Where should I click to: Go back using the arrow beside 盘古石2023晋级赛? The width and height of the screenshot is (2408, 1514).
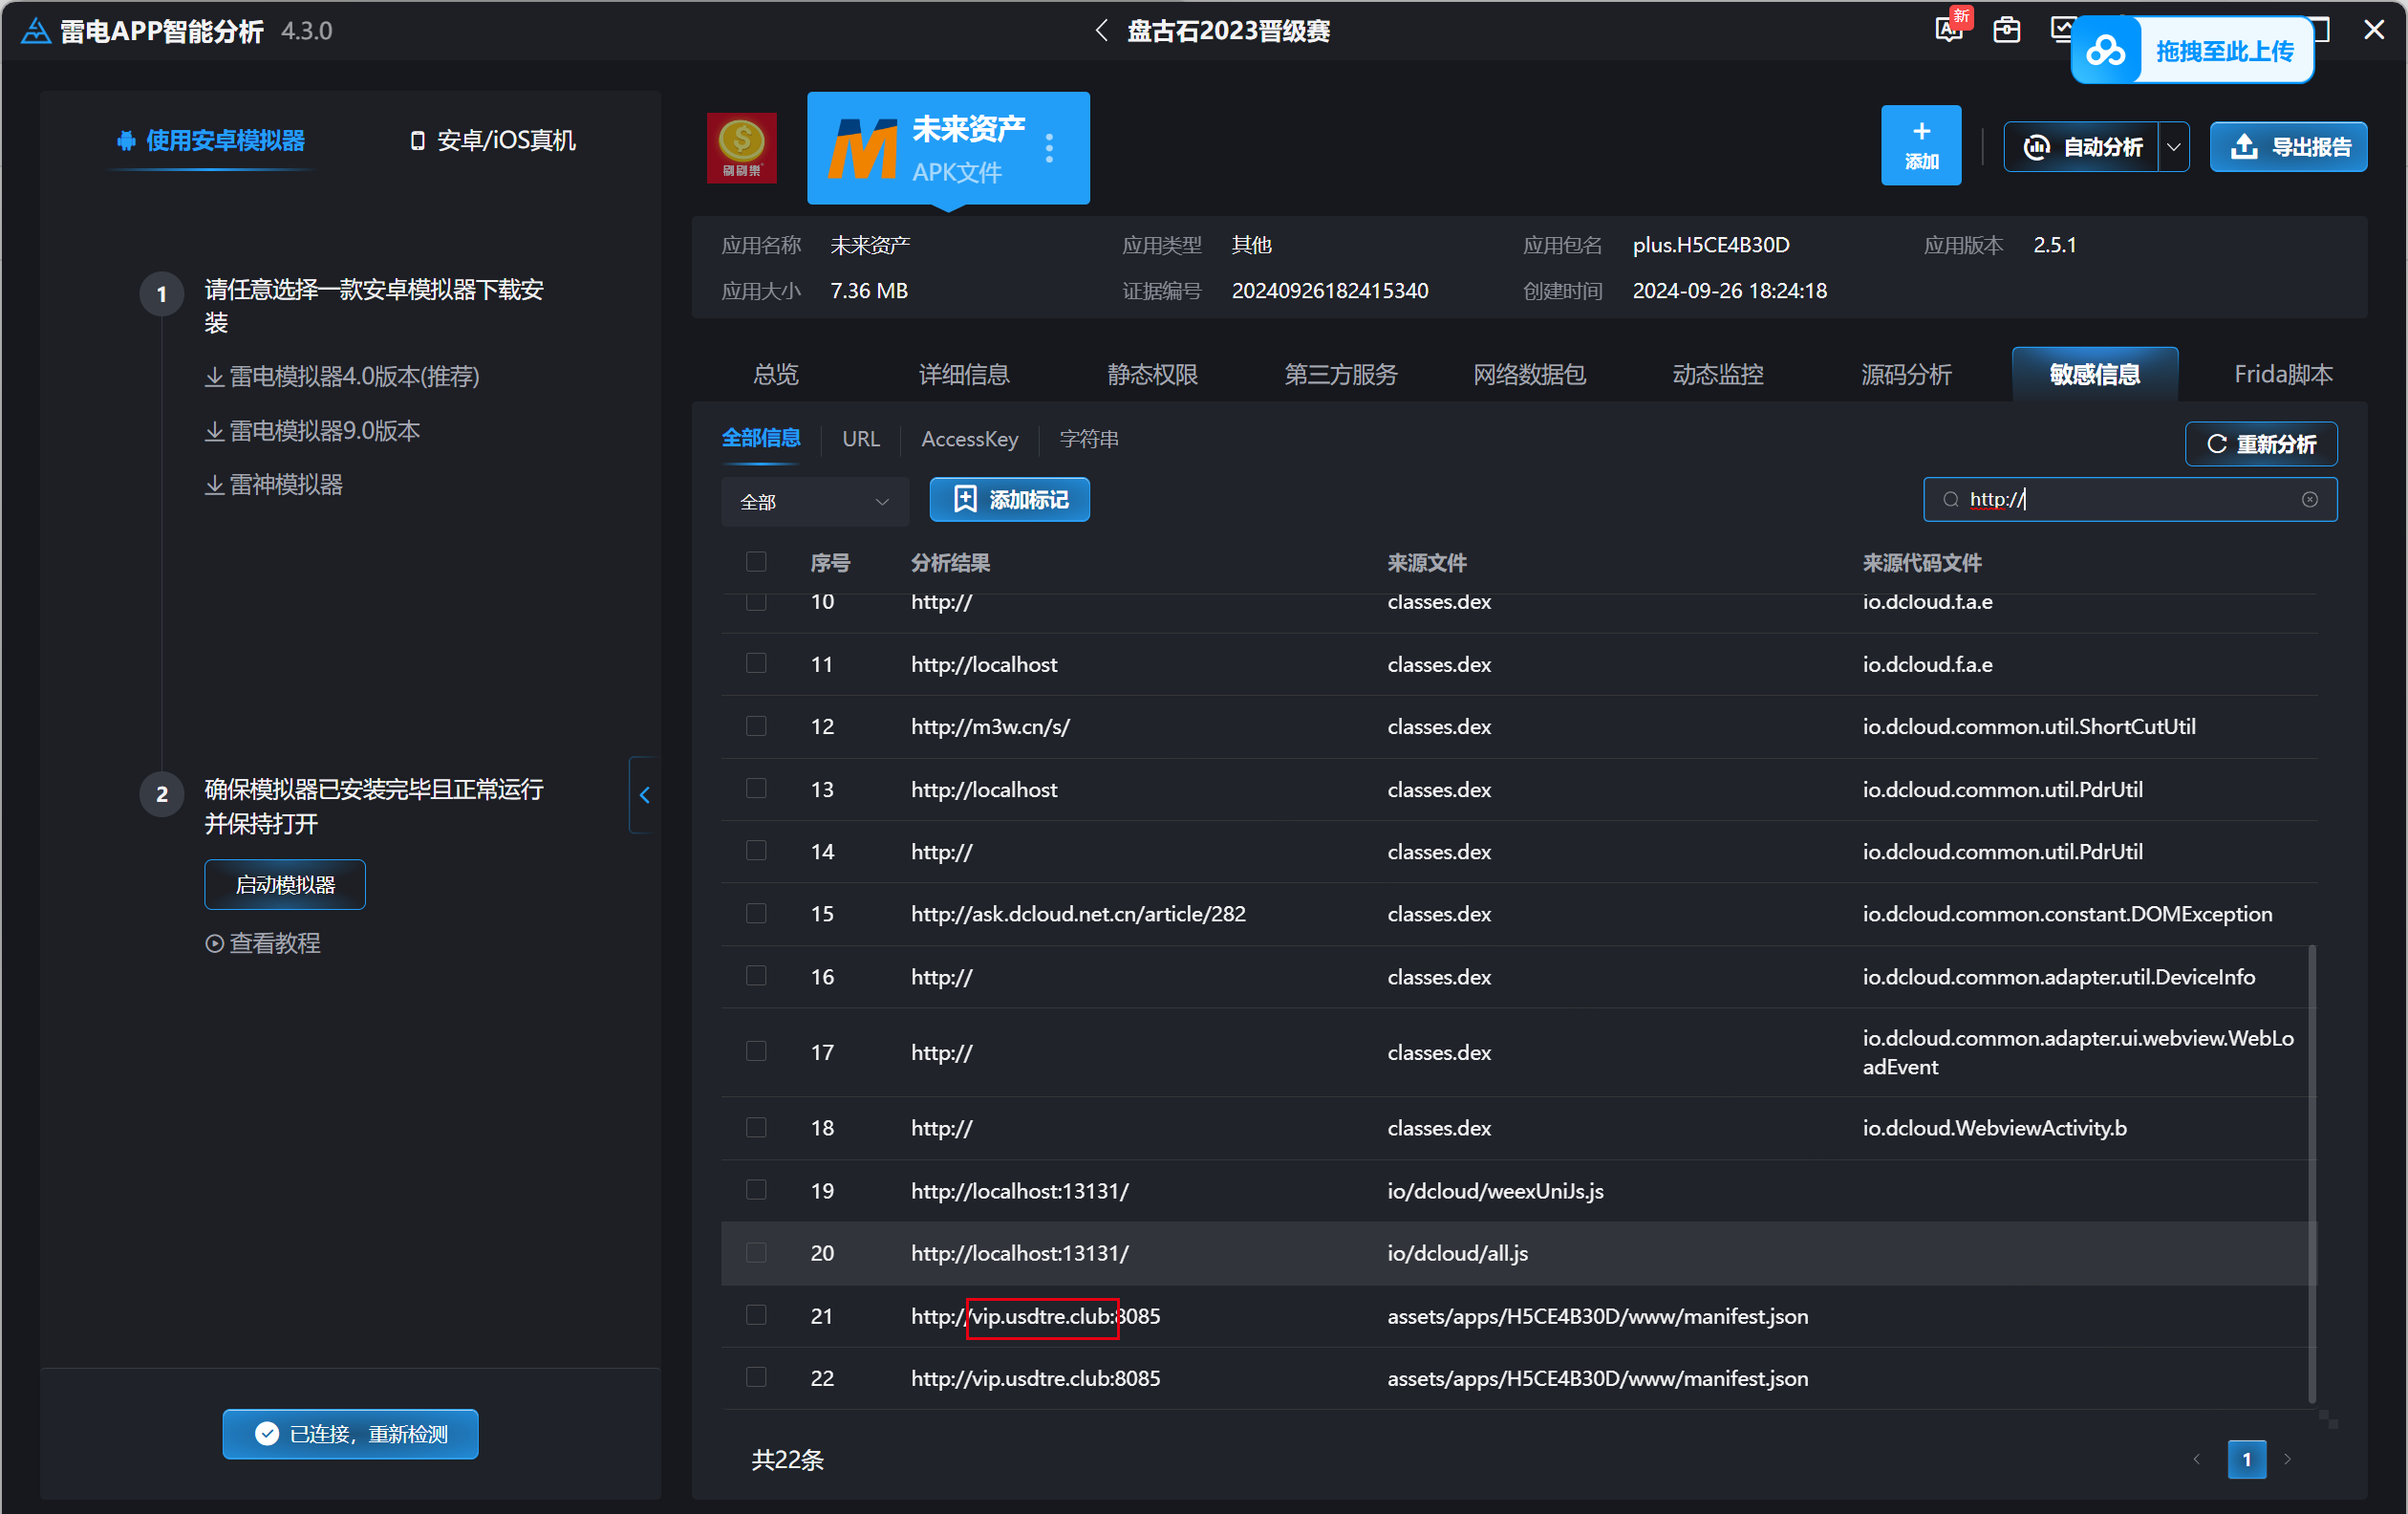[x=1101, y=31]
